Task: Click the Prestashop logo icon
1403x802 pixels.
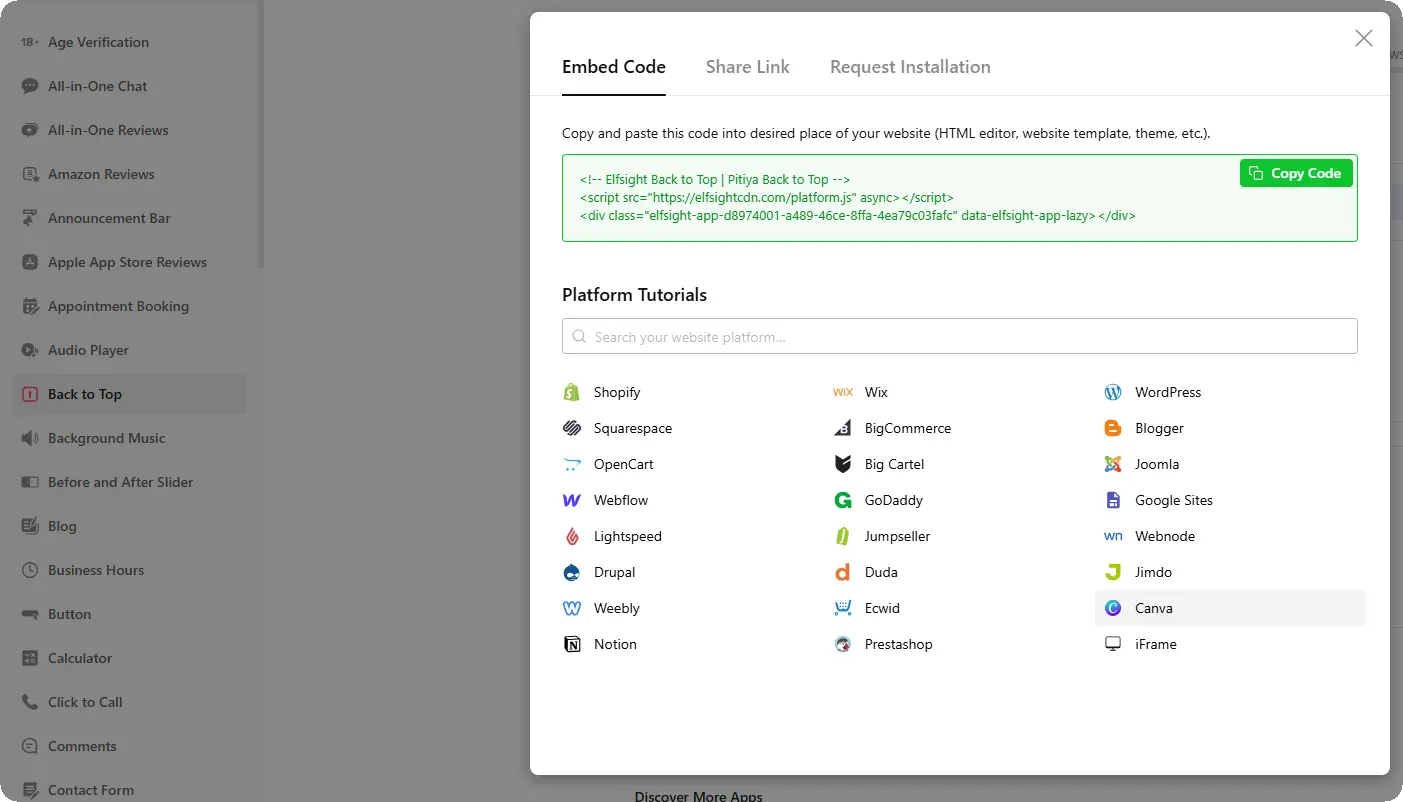Action: [843, 644]
